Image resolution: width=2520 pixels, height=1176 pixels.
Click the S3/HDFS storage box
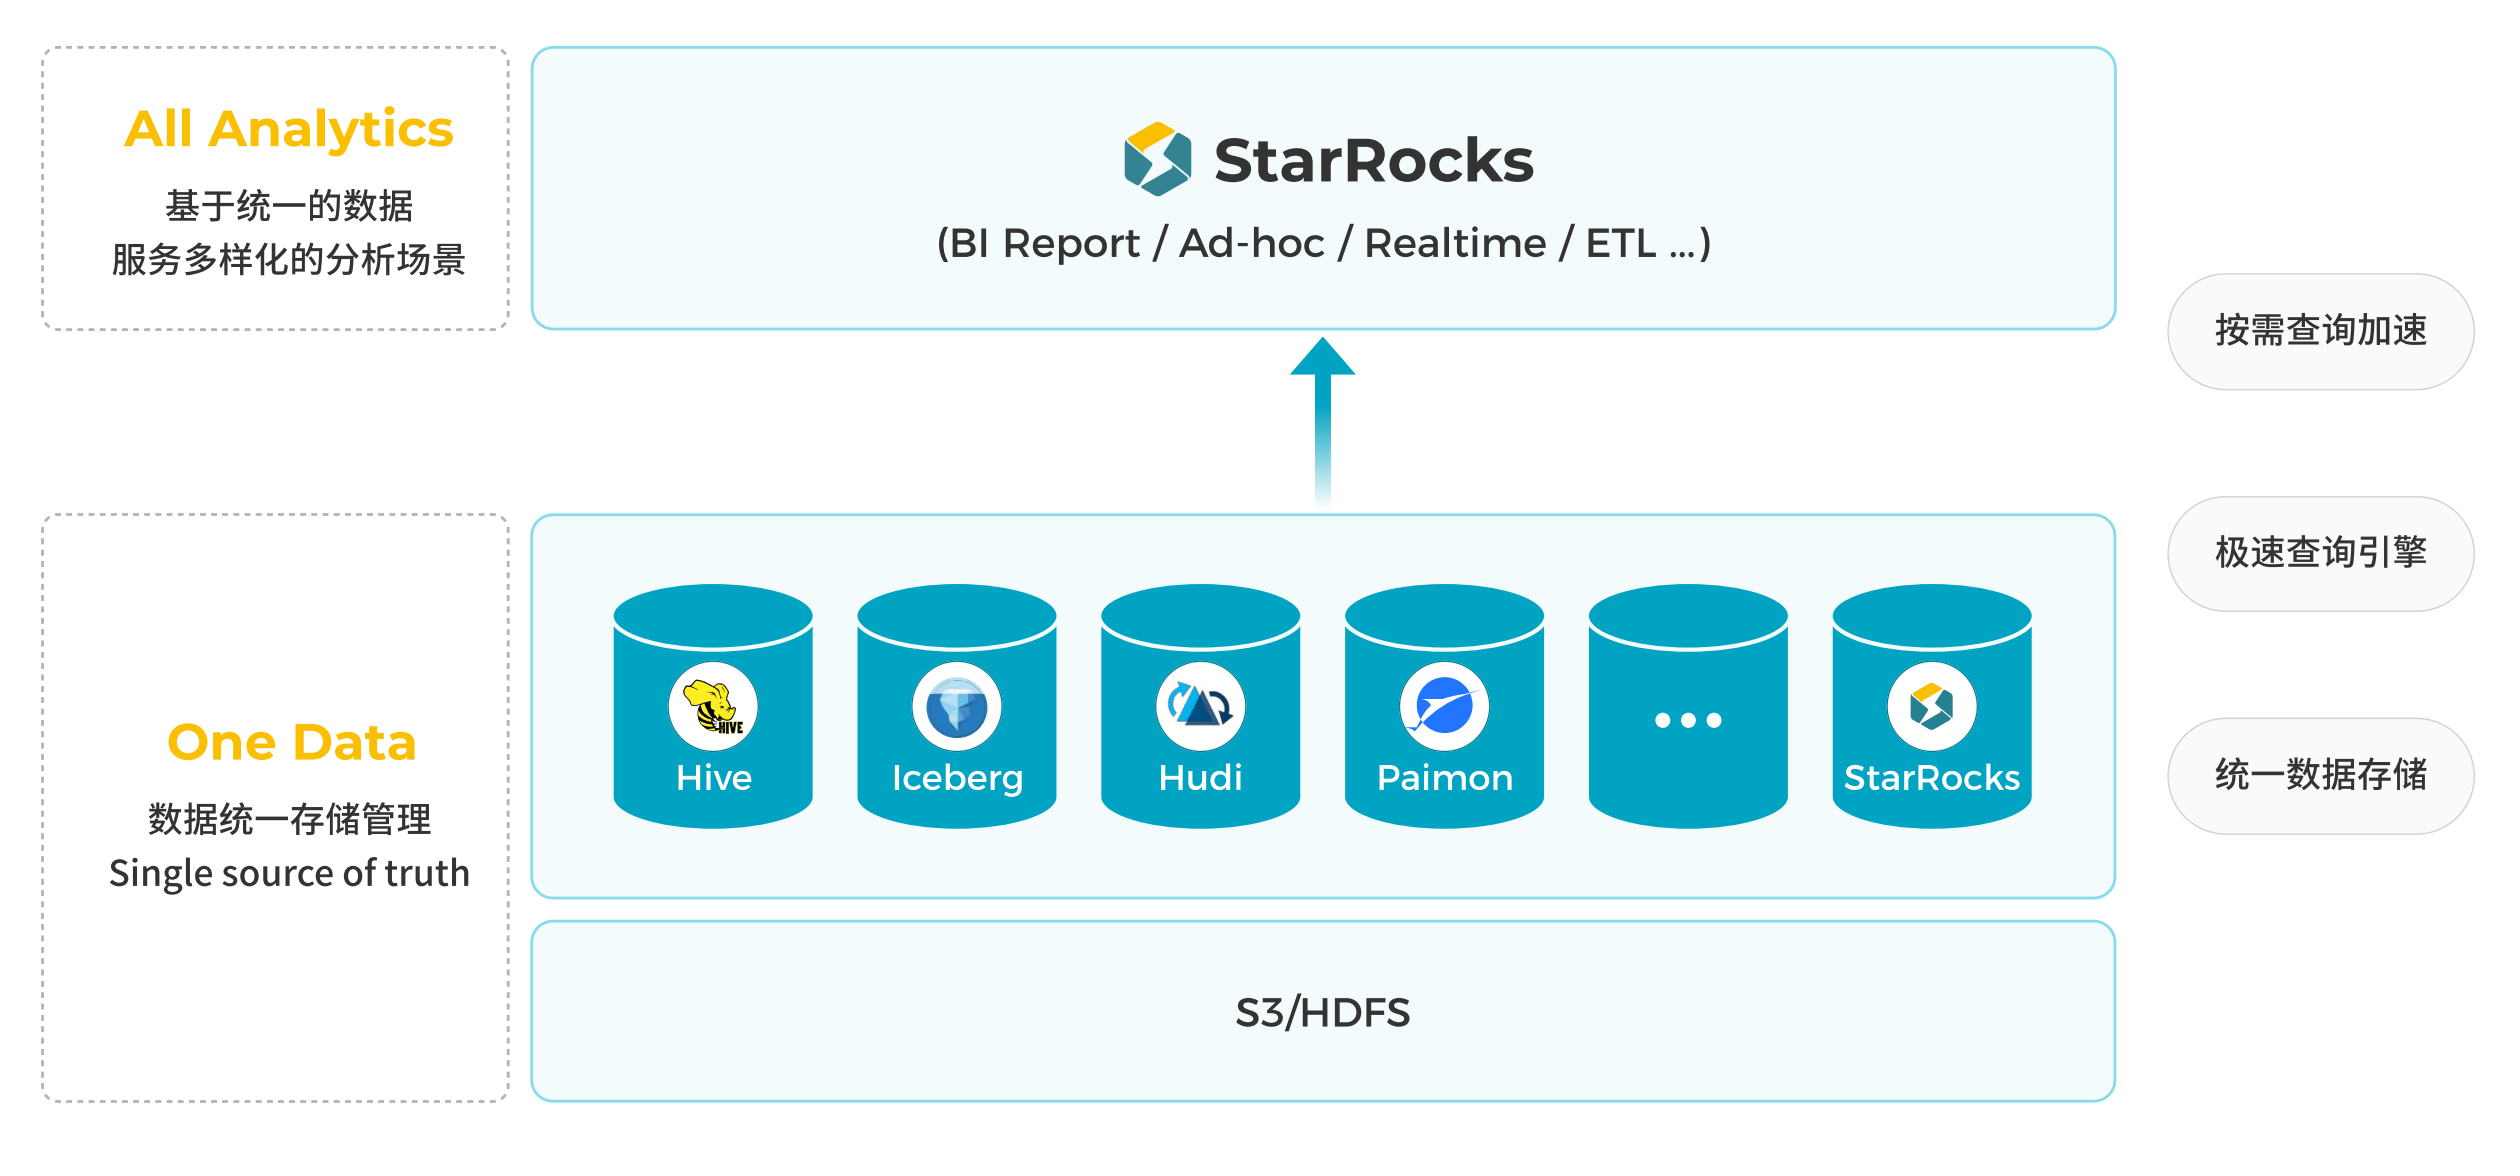(1322, 1012)
